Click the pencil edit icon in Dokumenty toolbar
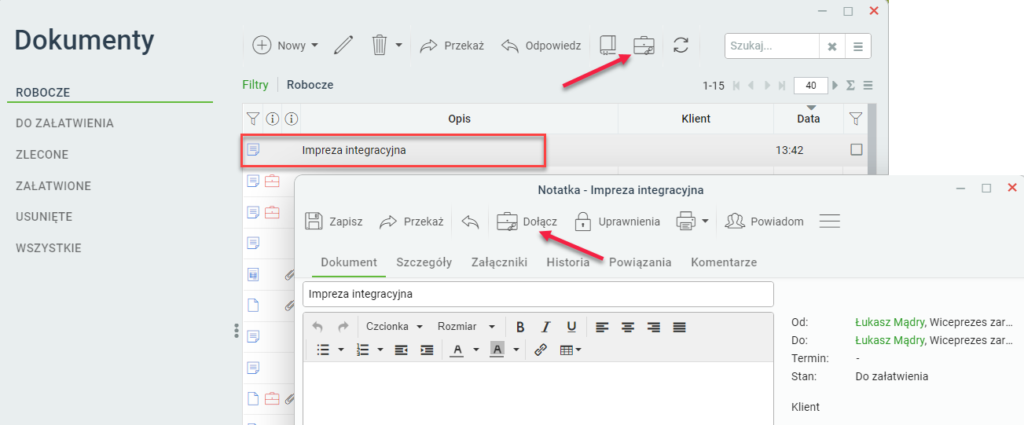1024x425 pixels. 343,46
